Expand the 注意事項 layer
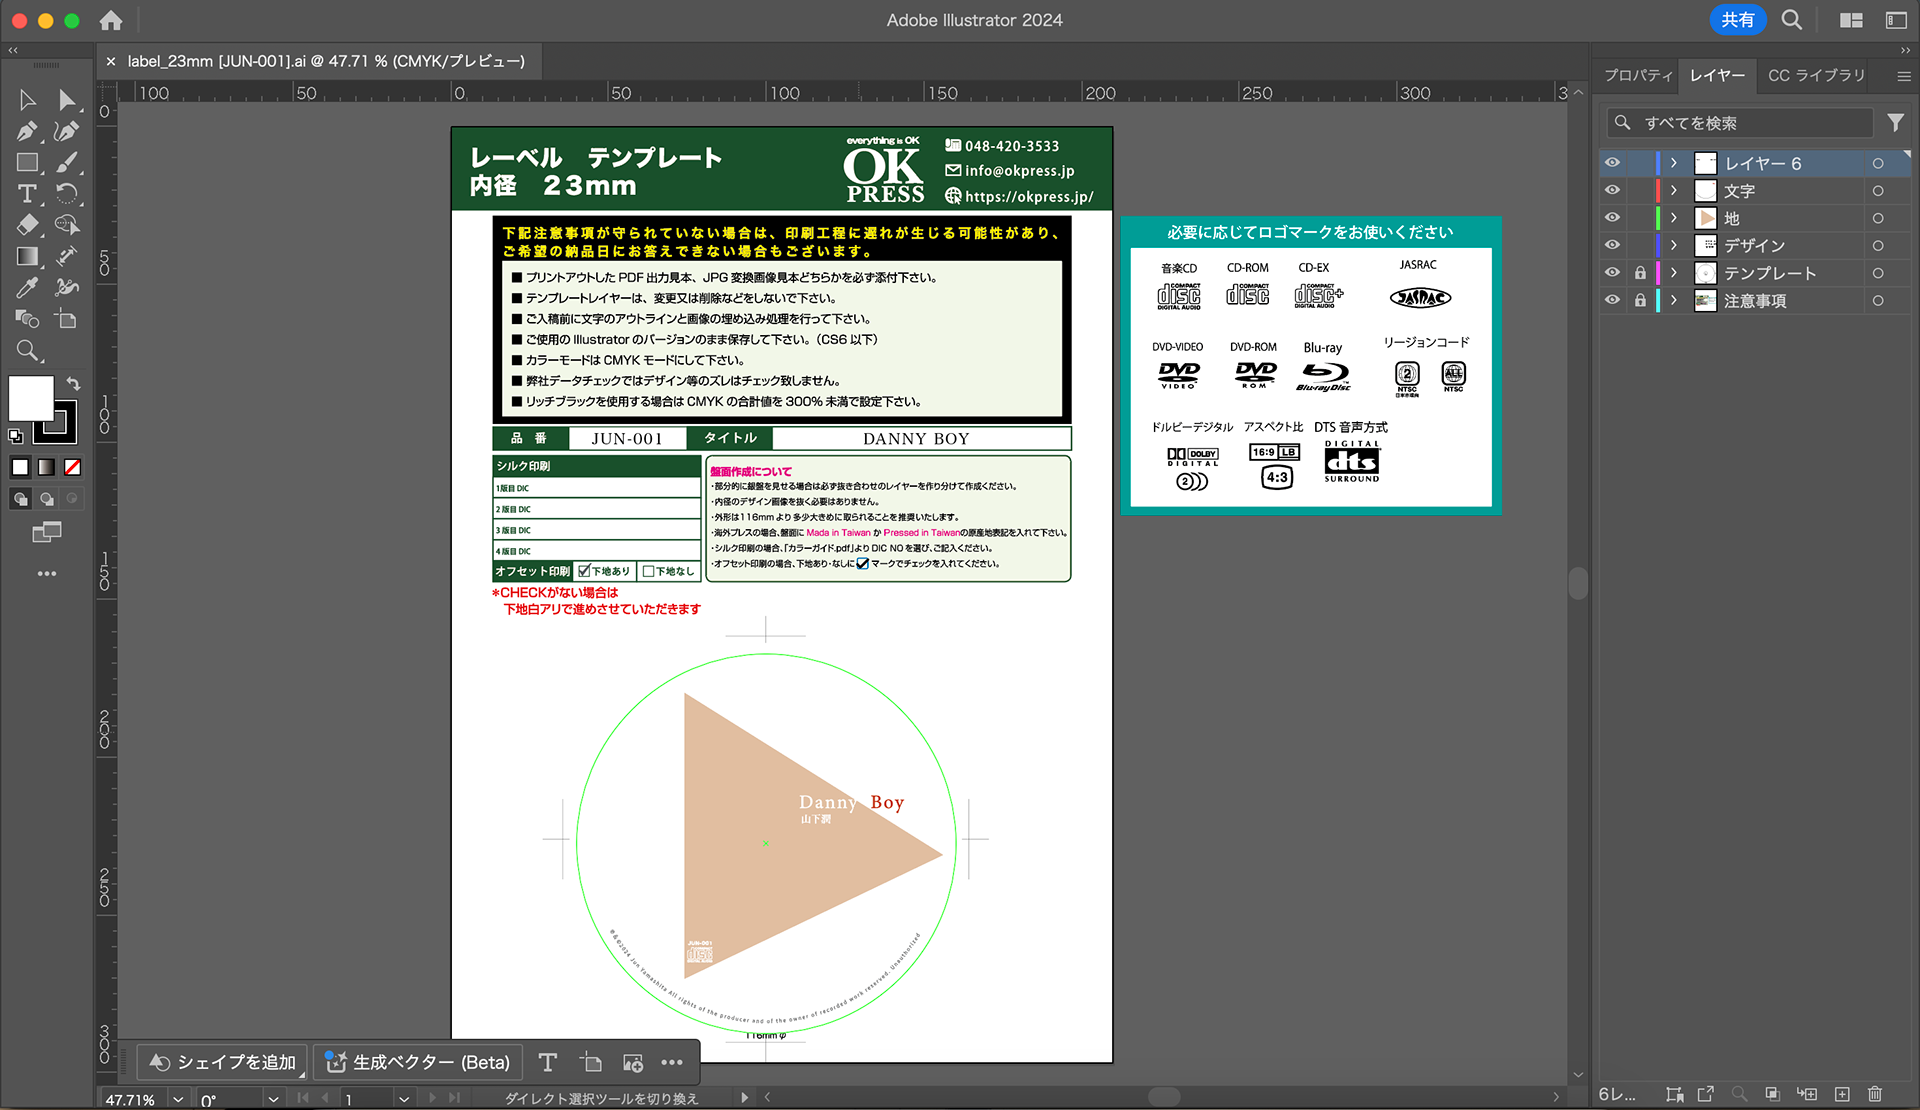The width and height of the screenshot is (1920, 1110). tap(1674, 300)
